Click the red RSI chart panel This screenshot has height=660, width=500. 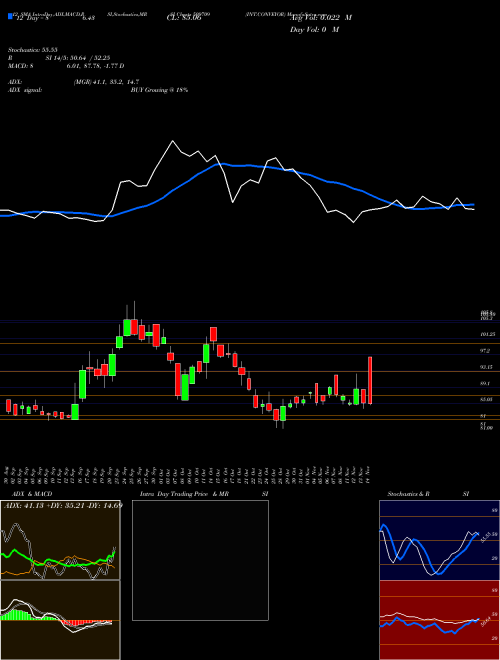(439, 620)
